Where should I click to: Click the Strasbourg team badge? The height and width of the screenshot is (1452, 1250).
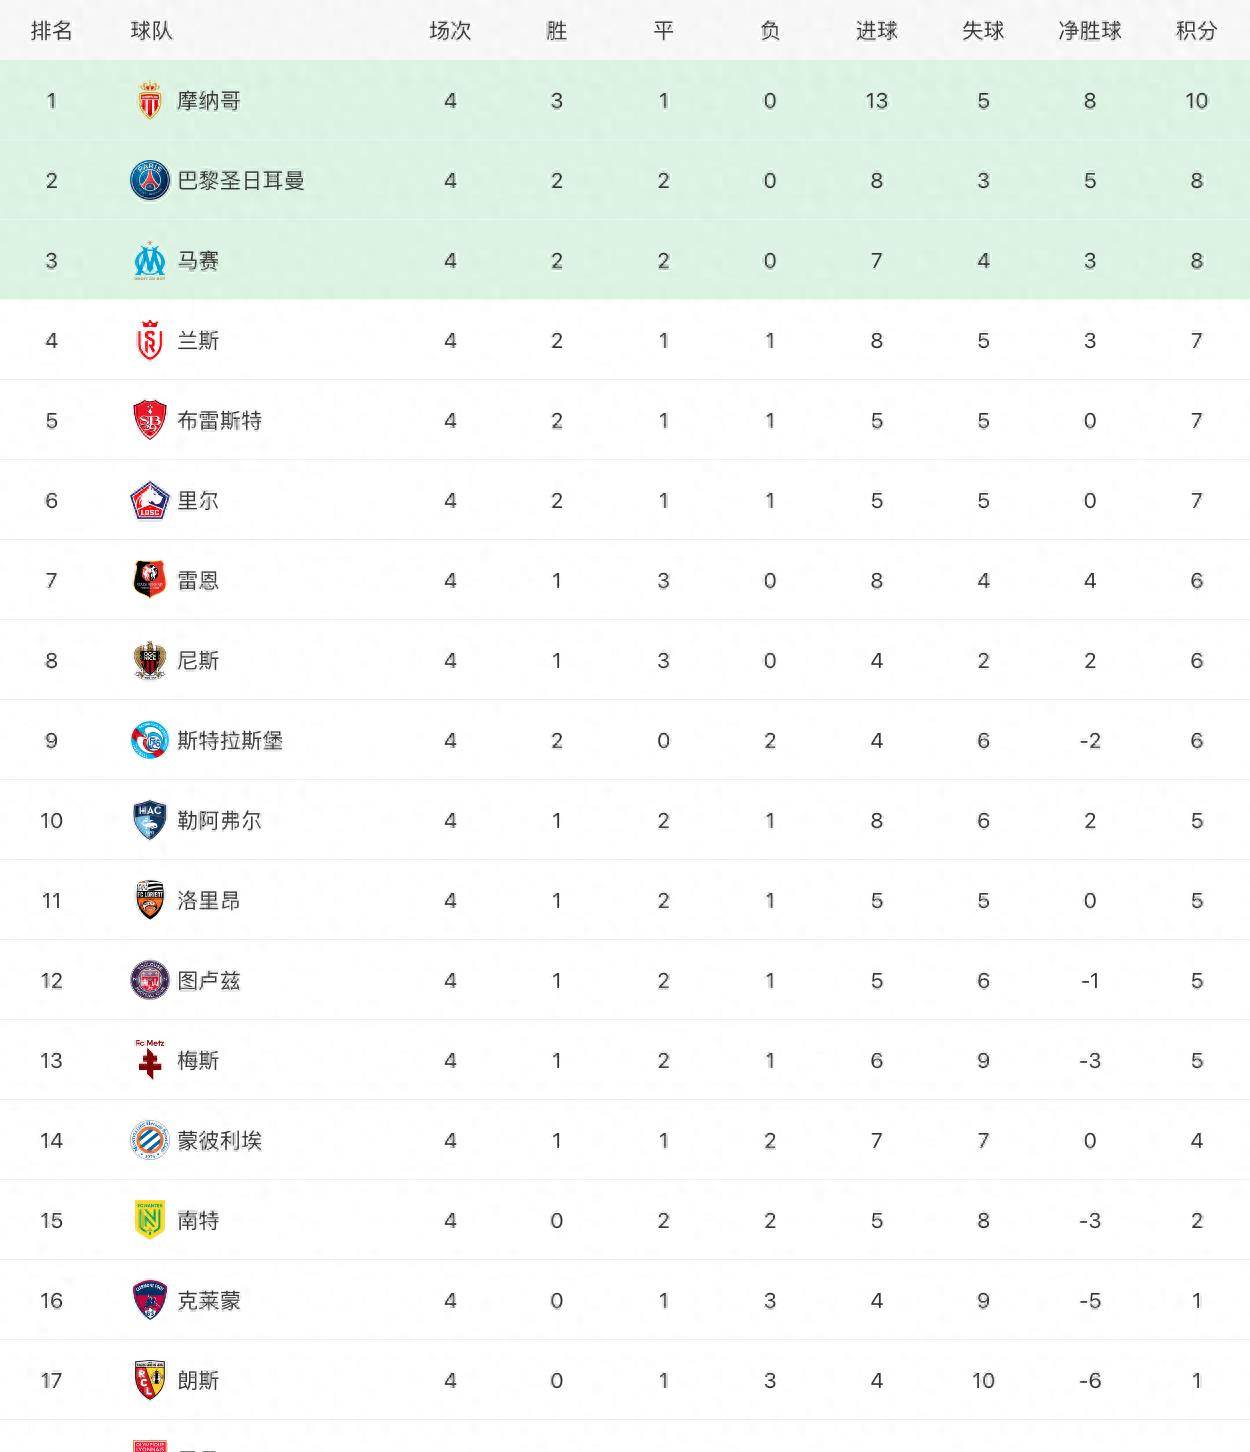tap(150, 740)
